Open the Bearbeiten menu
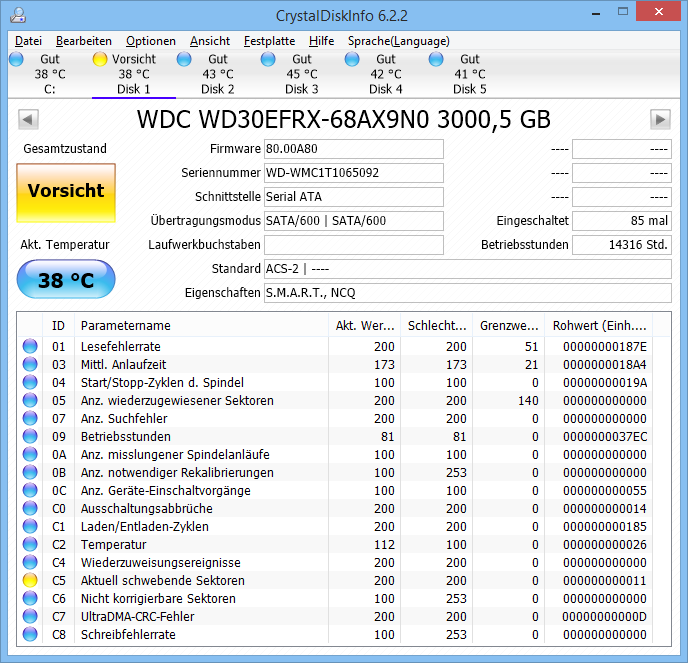 click(84, 41)
